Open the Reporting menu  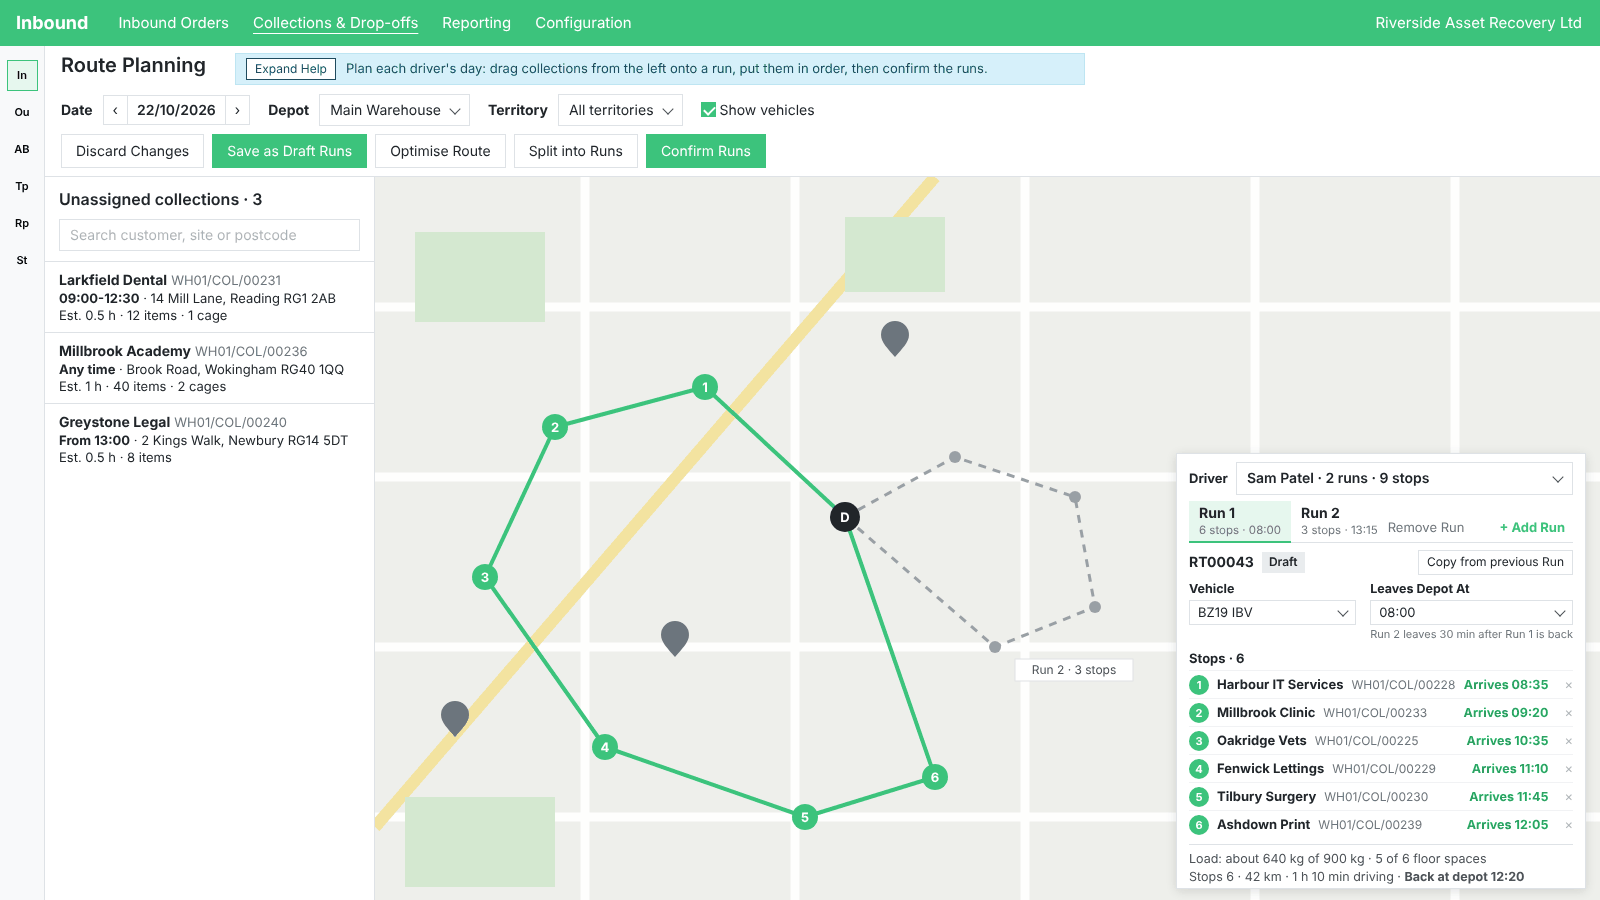pos(476,23)
